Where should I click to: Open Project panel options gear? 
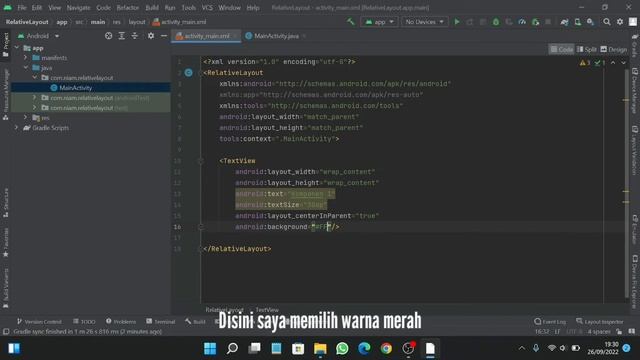click(x=151, y=36)
